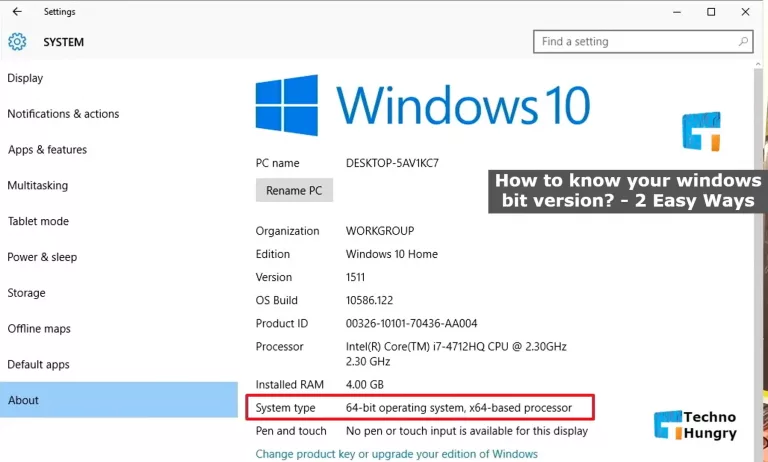768x462 pixels.
Task: Open the Display settings page
Action: point(25,78)
